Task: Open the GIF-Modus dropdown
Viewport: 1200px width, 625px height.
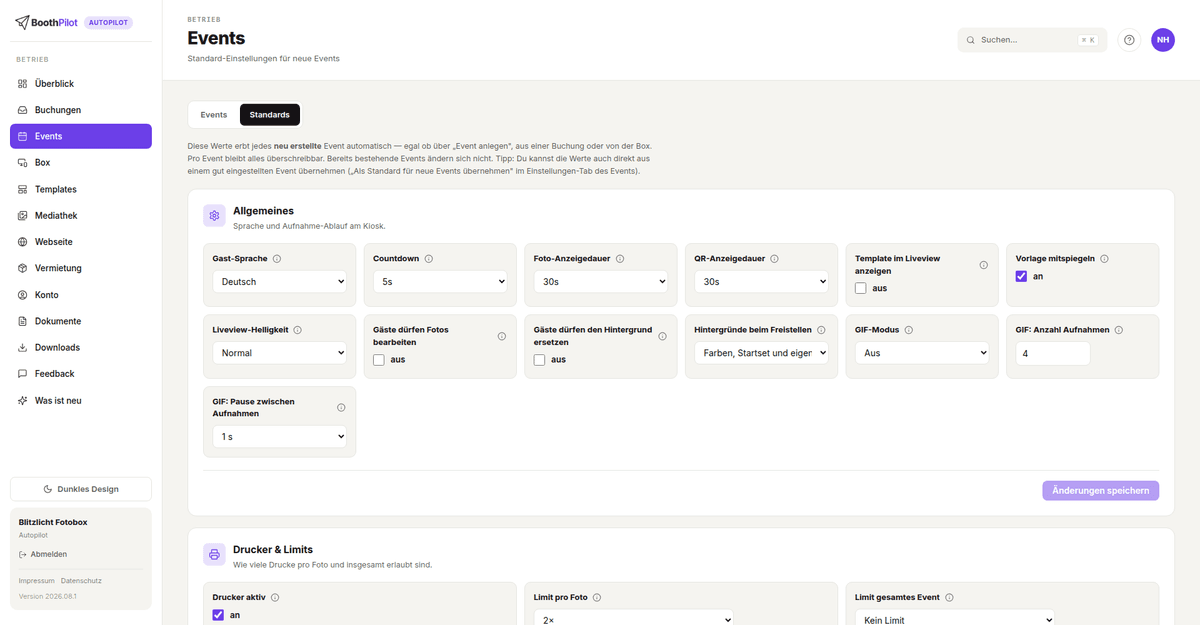Action: [922, 353]
